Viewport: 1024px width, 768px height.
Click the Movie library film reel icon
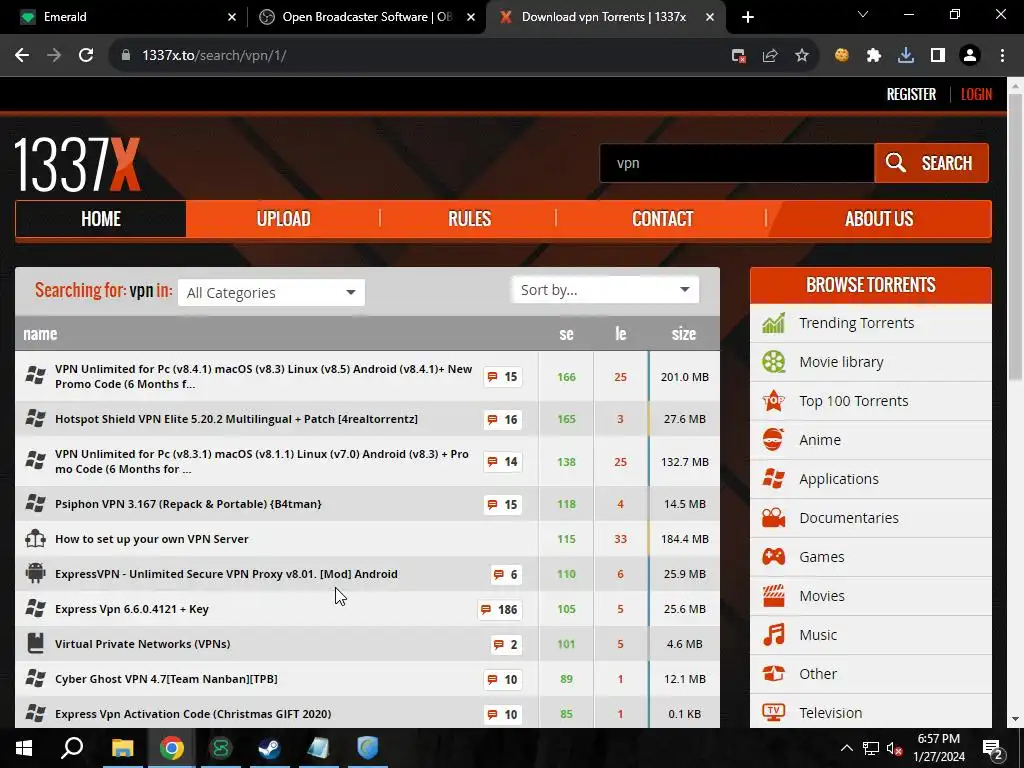pyautogui.click(x=773, y=362)
